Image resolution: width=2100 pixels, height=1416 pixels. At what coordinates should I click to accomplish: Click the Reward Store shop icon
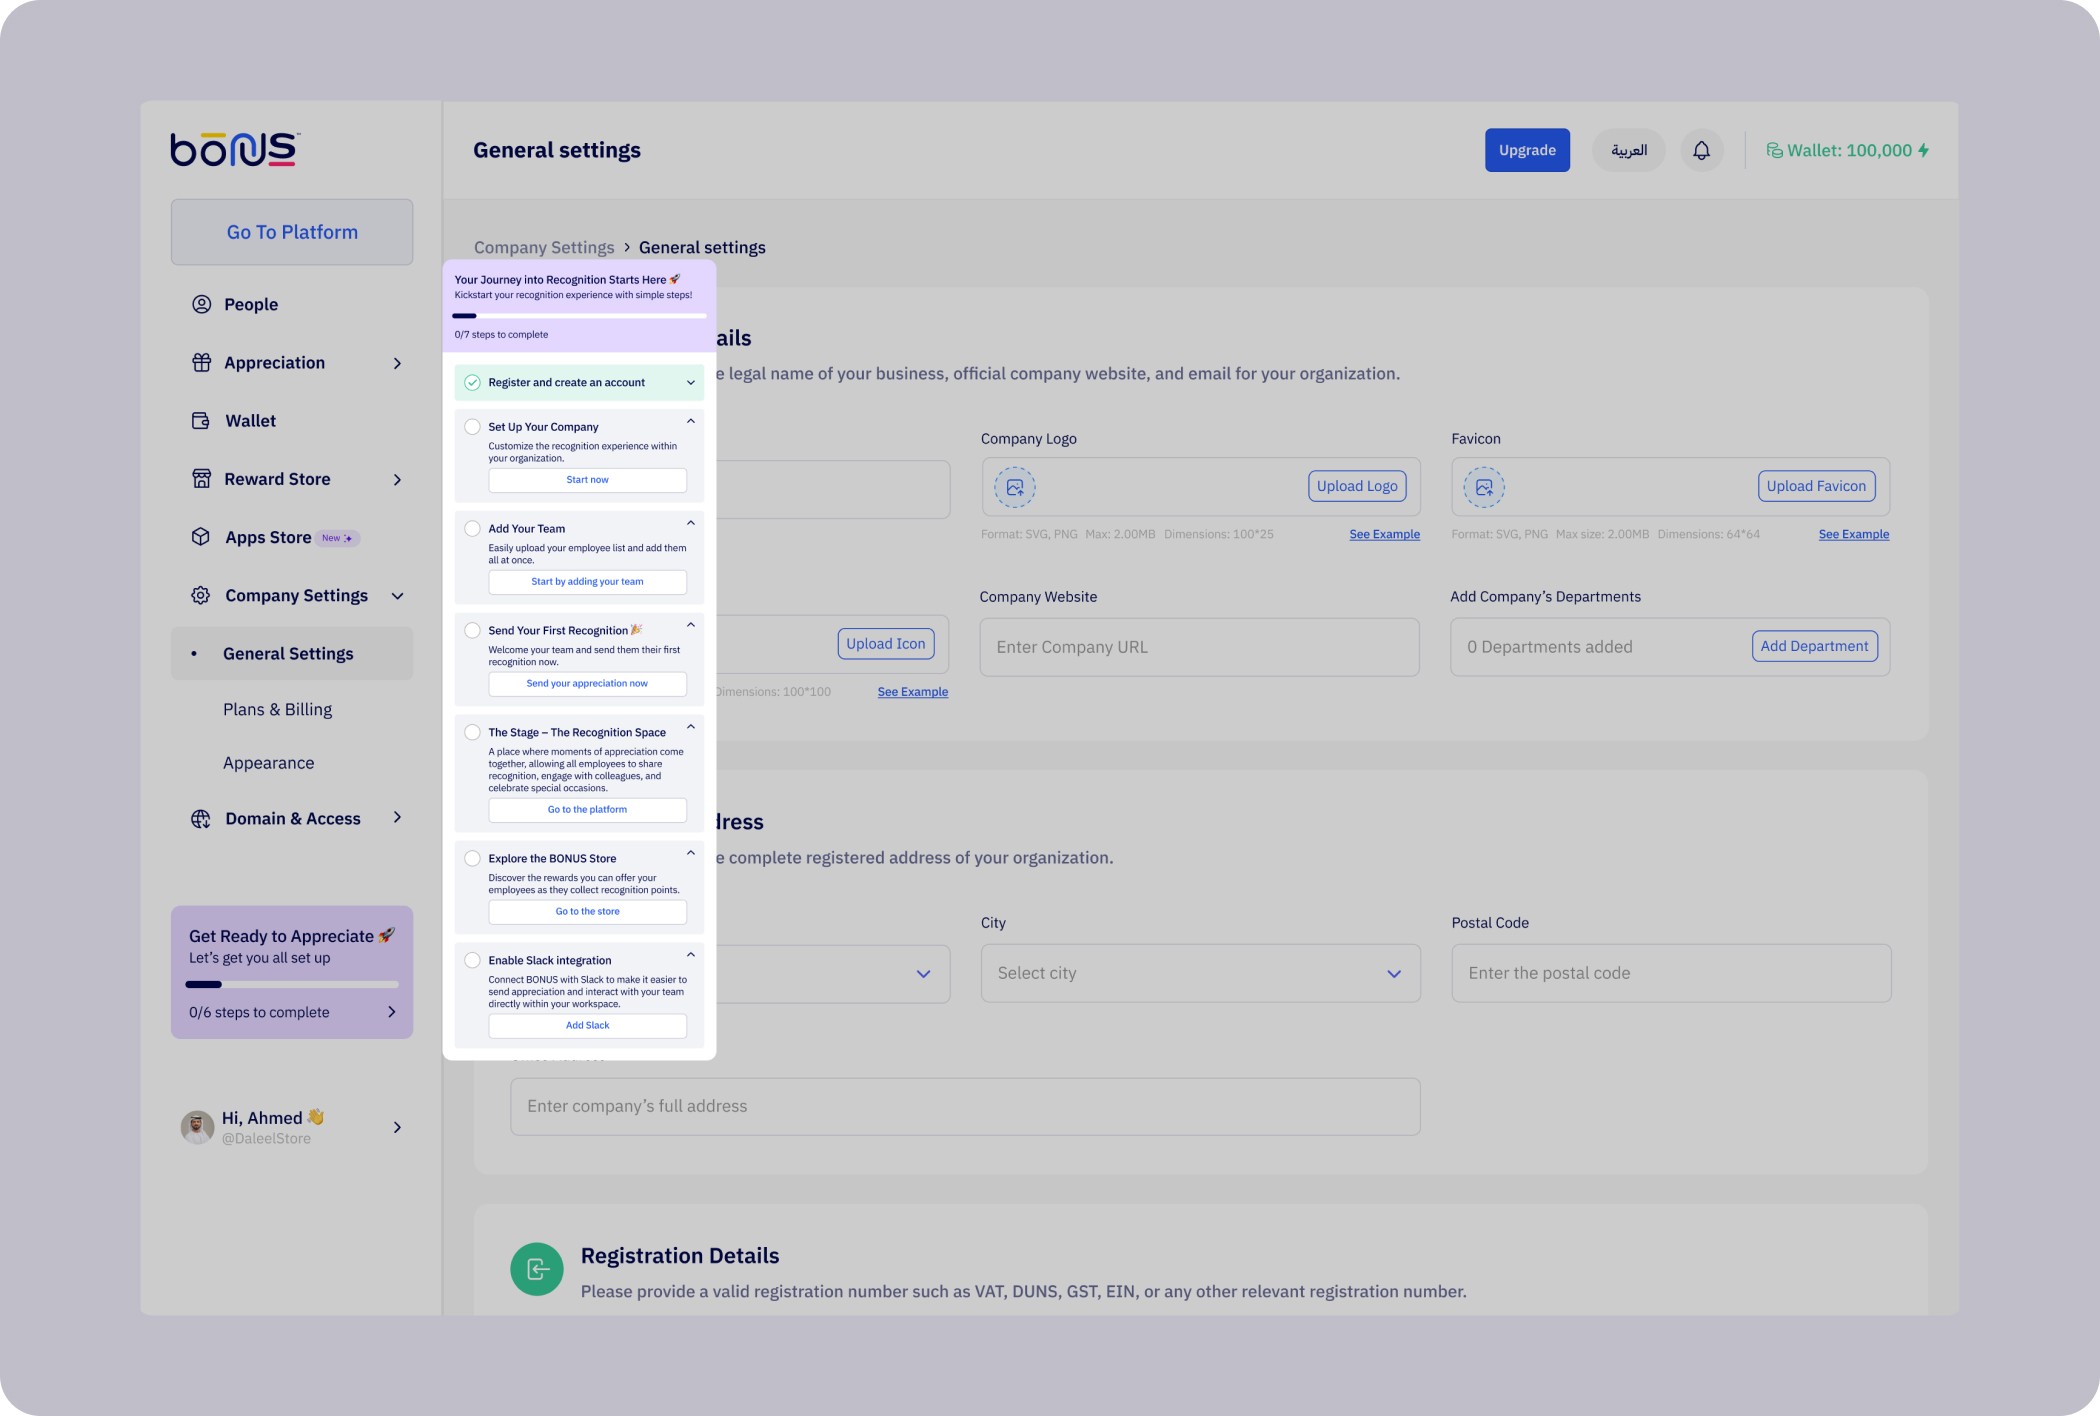click(x=201, y=479)
